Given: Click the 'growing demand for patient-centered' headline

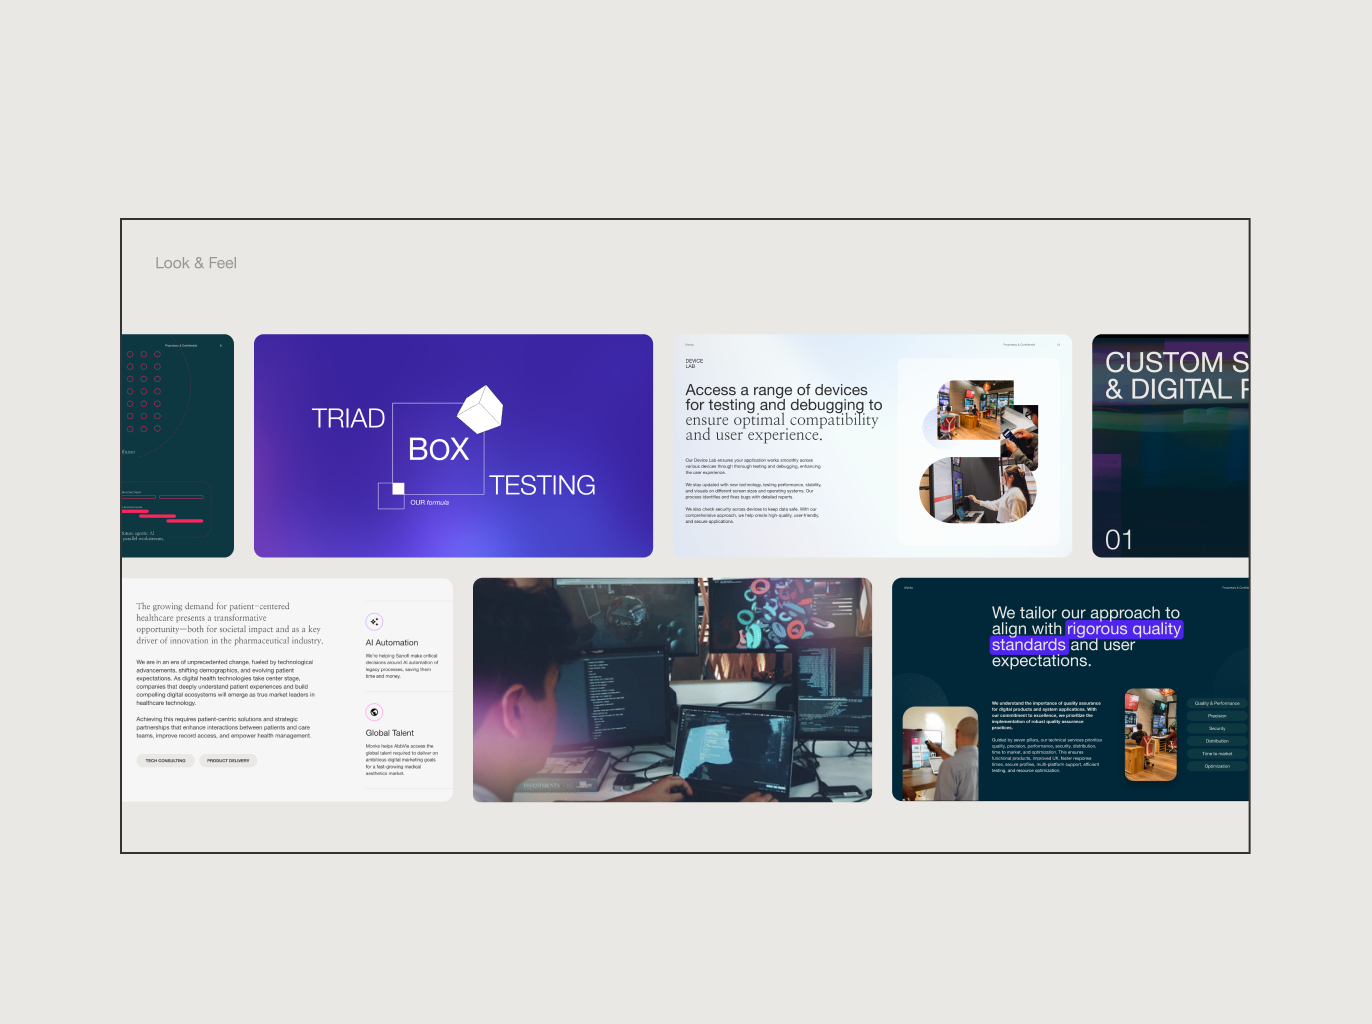Looking at the screenshot, I should coord(230,624).
